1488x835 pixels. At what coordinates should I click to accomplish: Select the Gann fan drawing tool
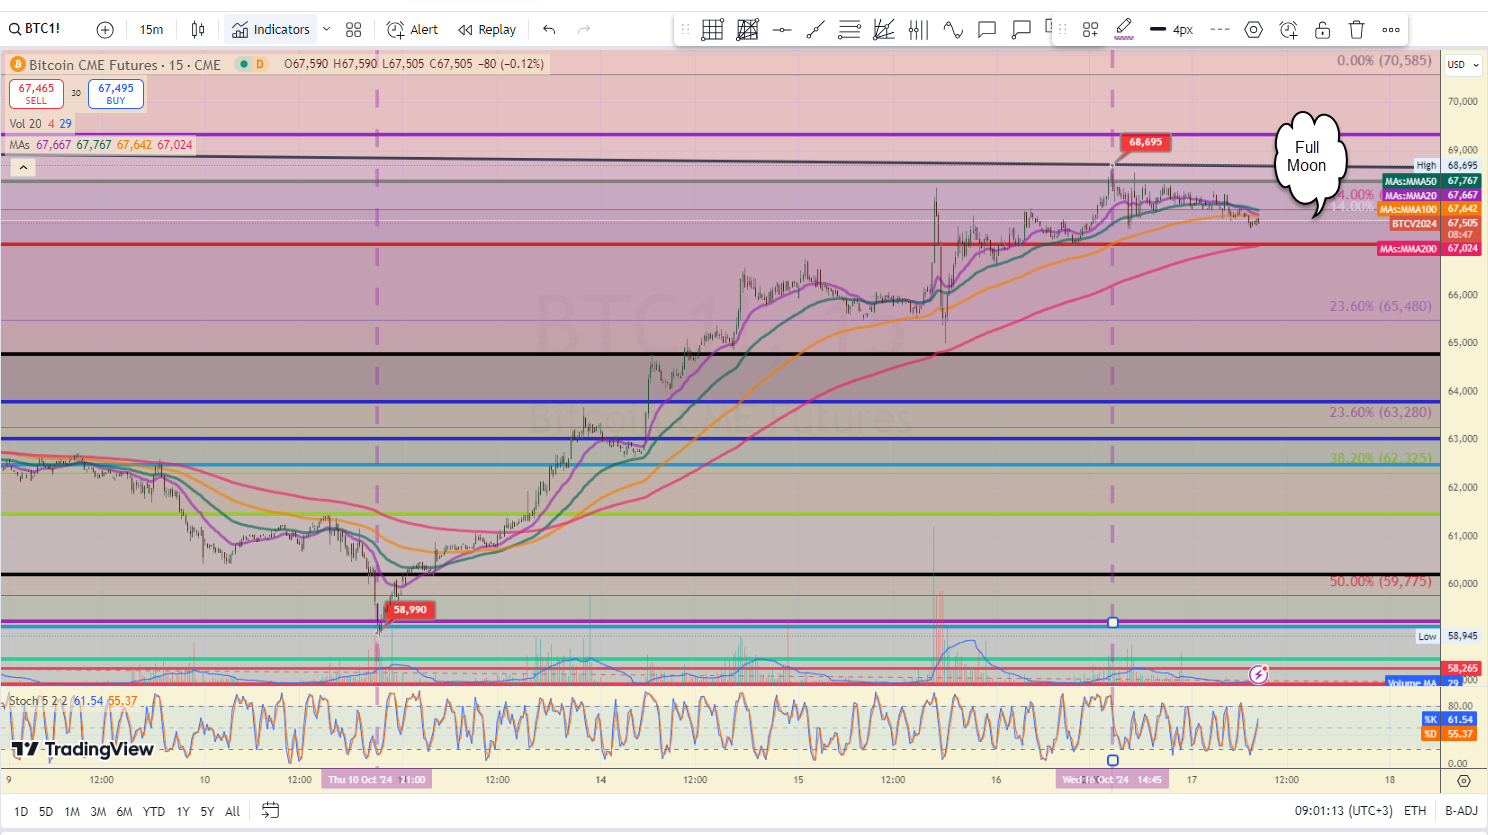pyautogui.click(x=884, y=30)
